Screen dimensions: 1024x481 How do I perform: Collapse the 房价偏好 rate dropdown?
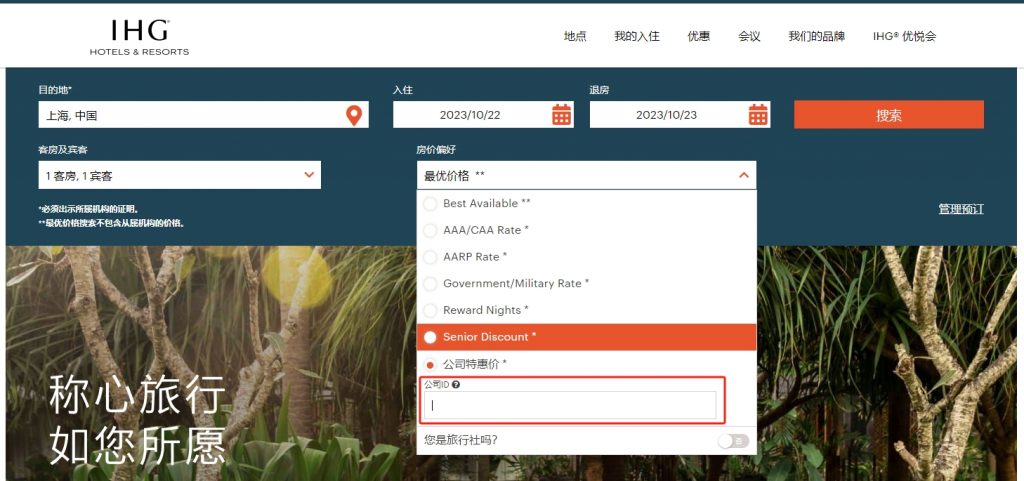743,175
